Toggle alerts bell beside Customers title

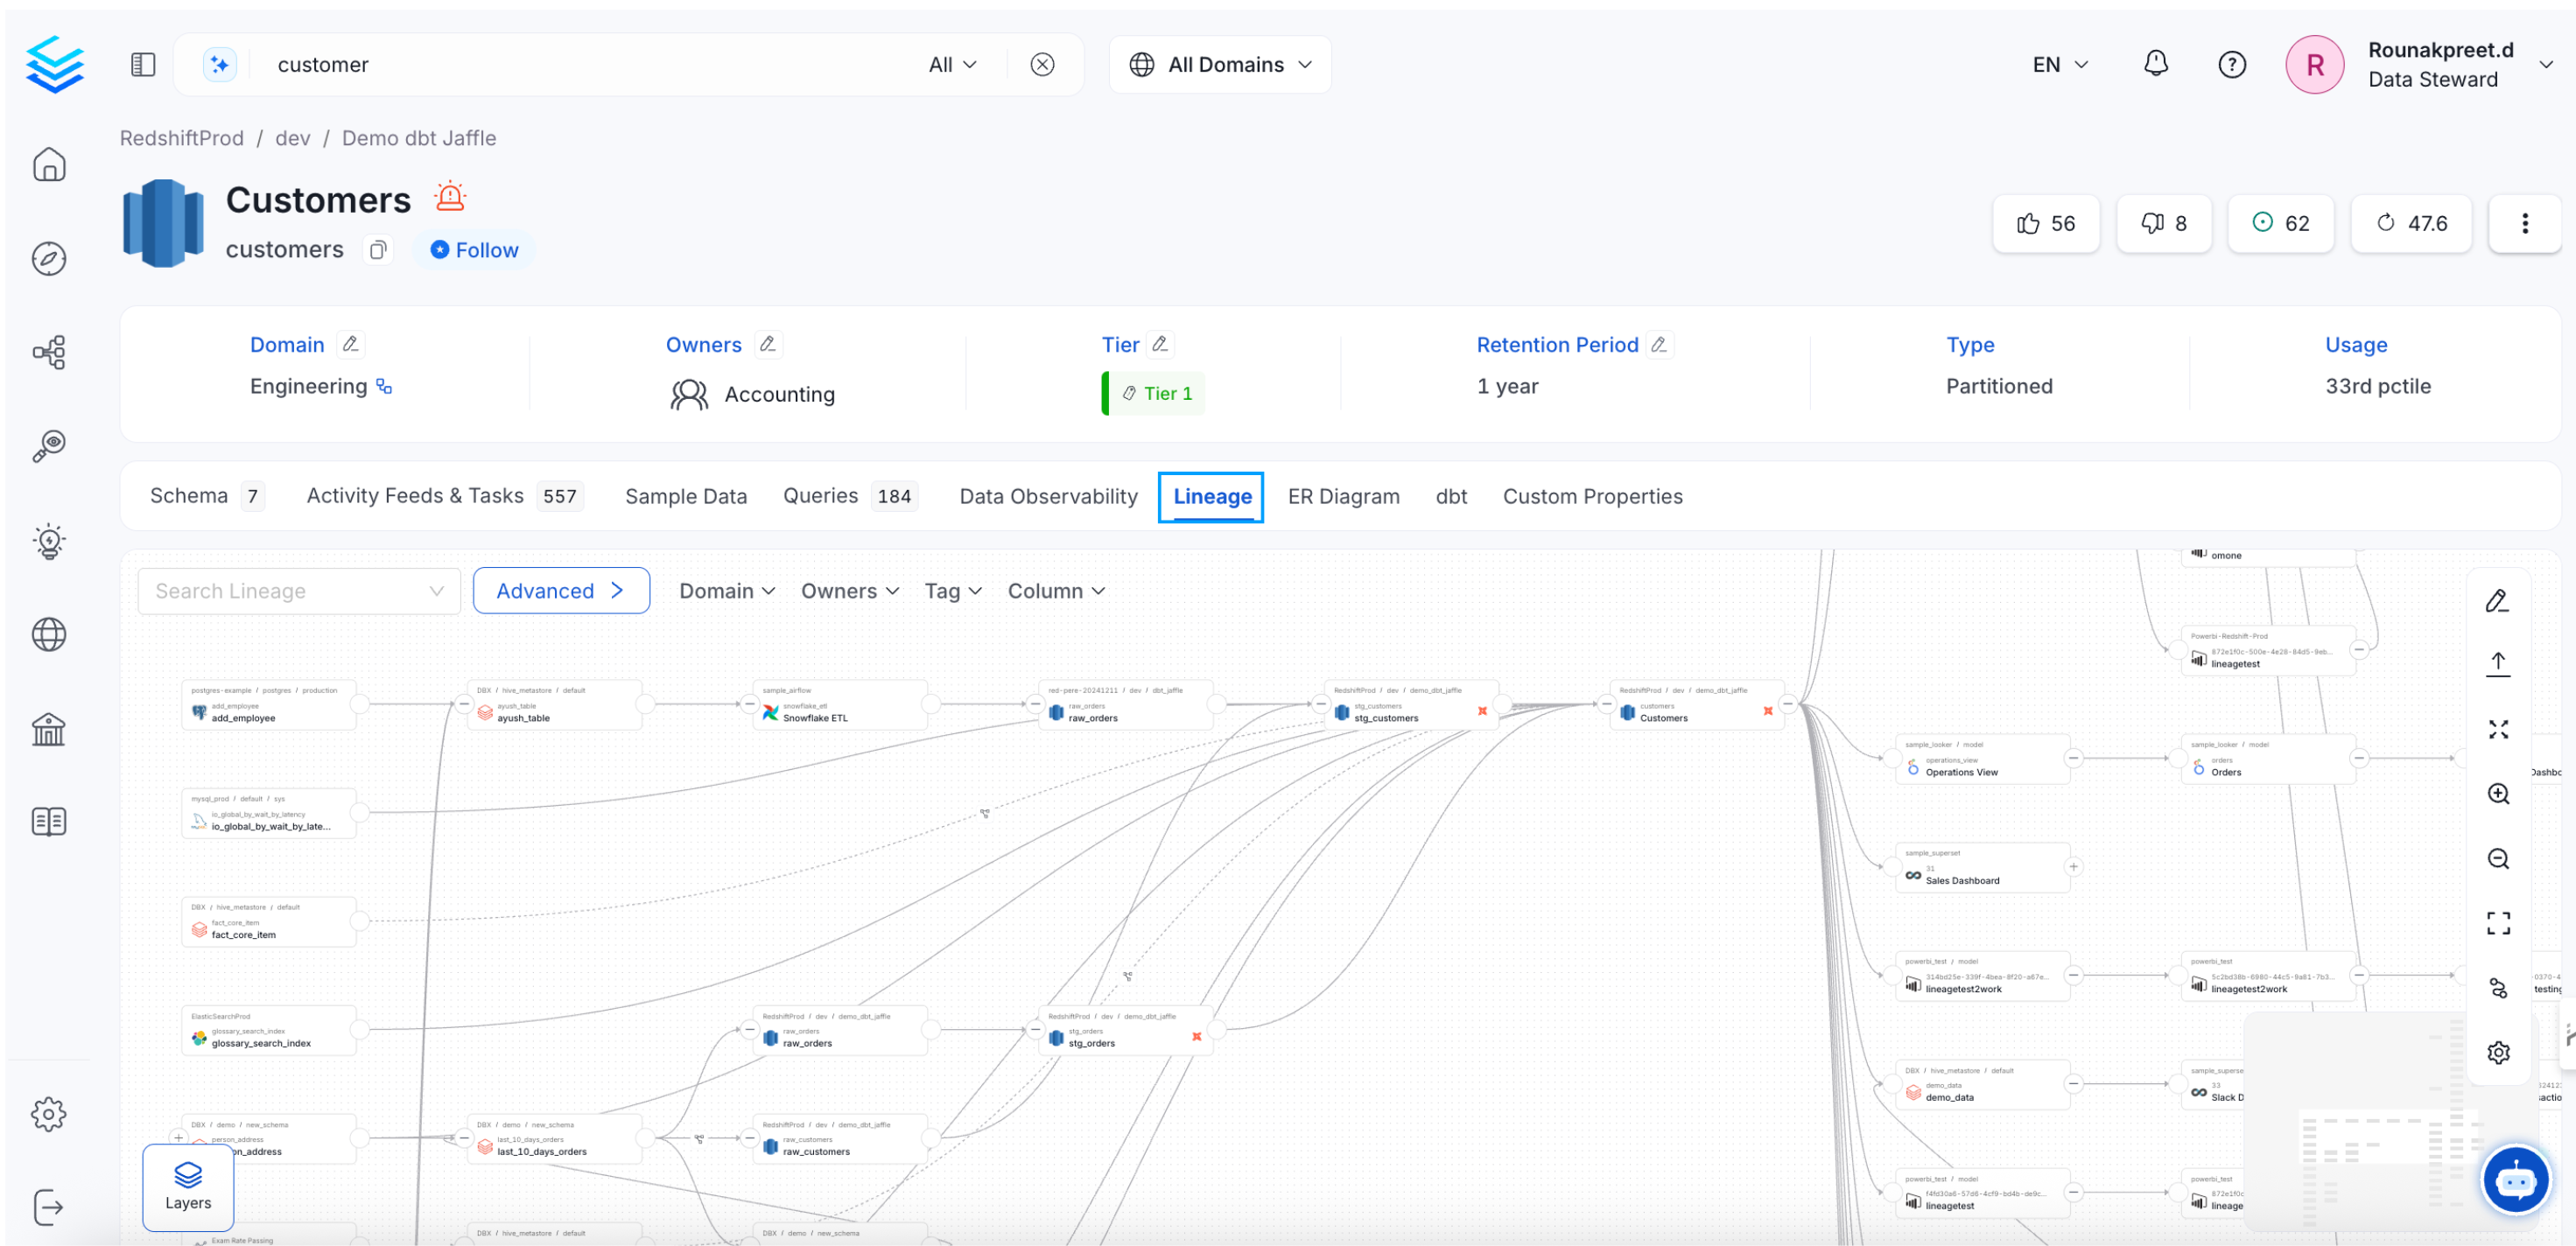(x=450, y=196)
